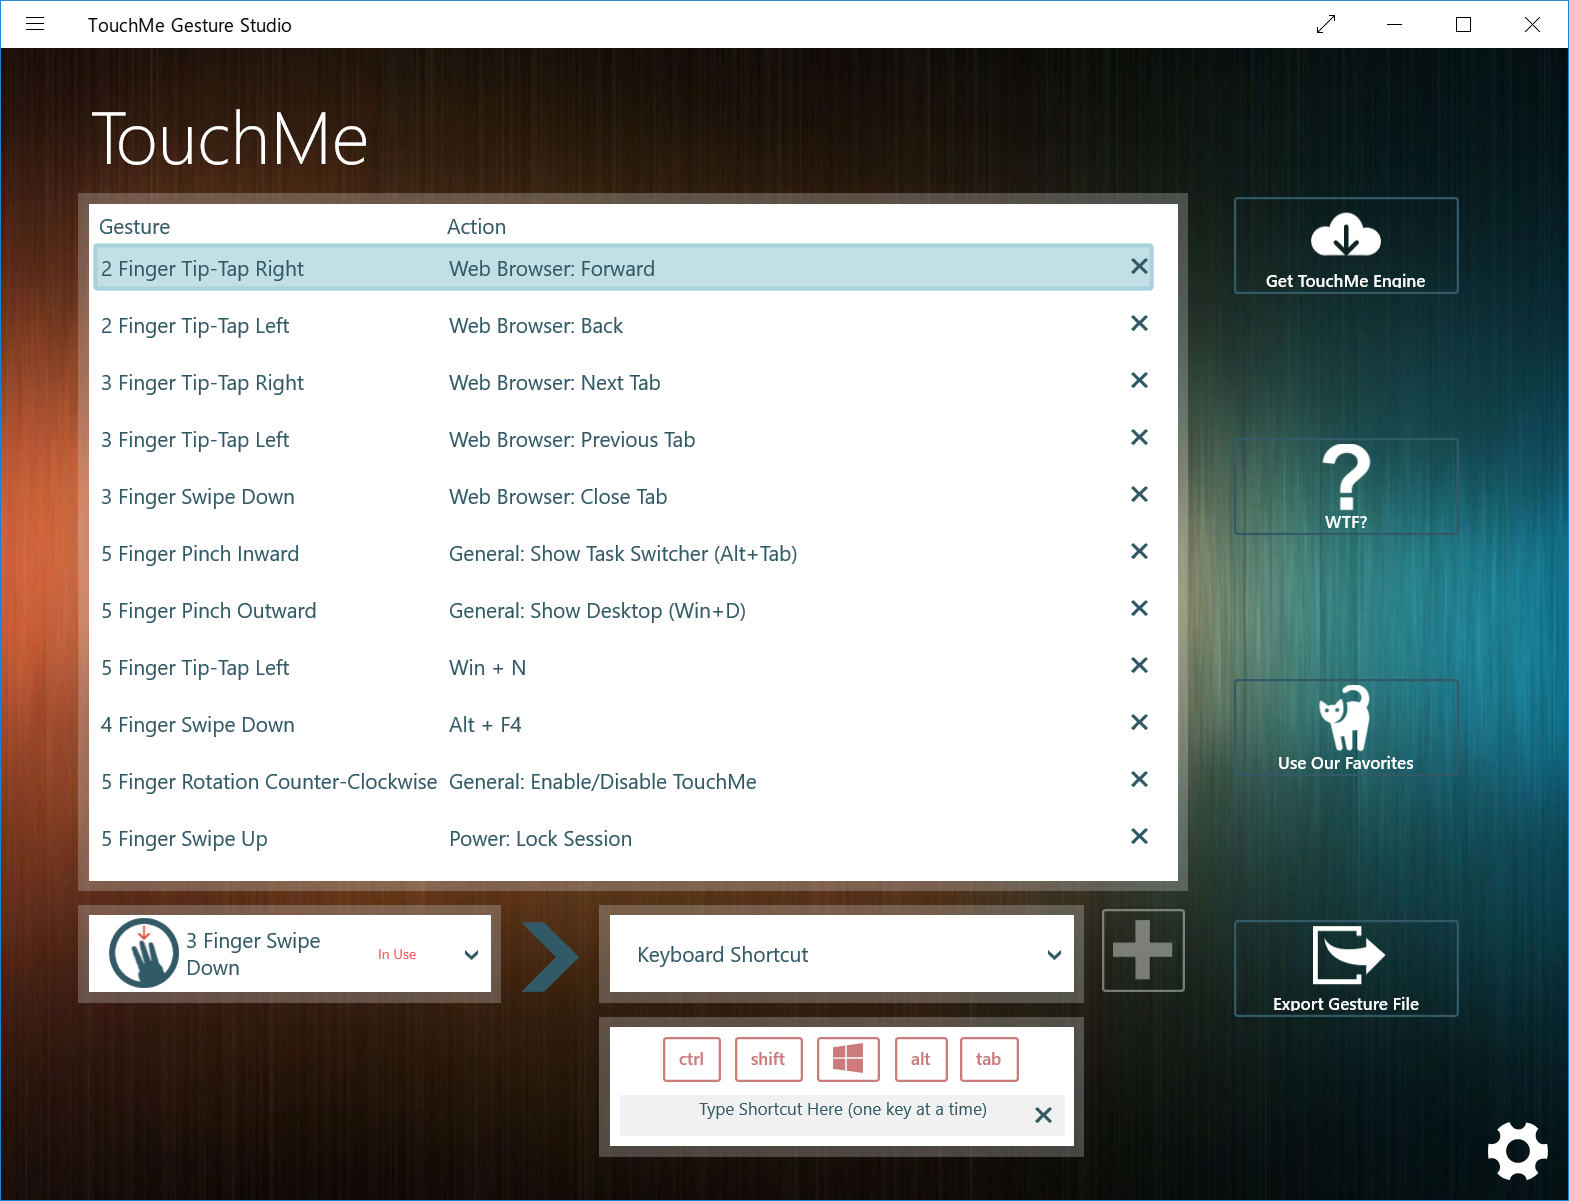
Task: Toggle the ctrl modifier key
Action: click(691, 1059)
